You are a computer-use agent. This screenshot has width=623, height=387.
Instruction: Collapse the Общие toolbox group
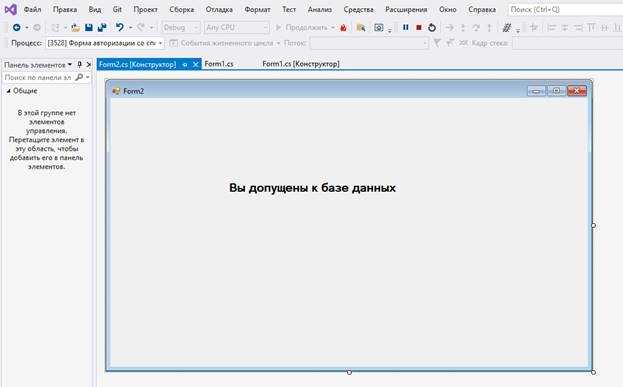pyautogui.click(x=8, y=91)
